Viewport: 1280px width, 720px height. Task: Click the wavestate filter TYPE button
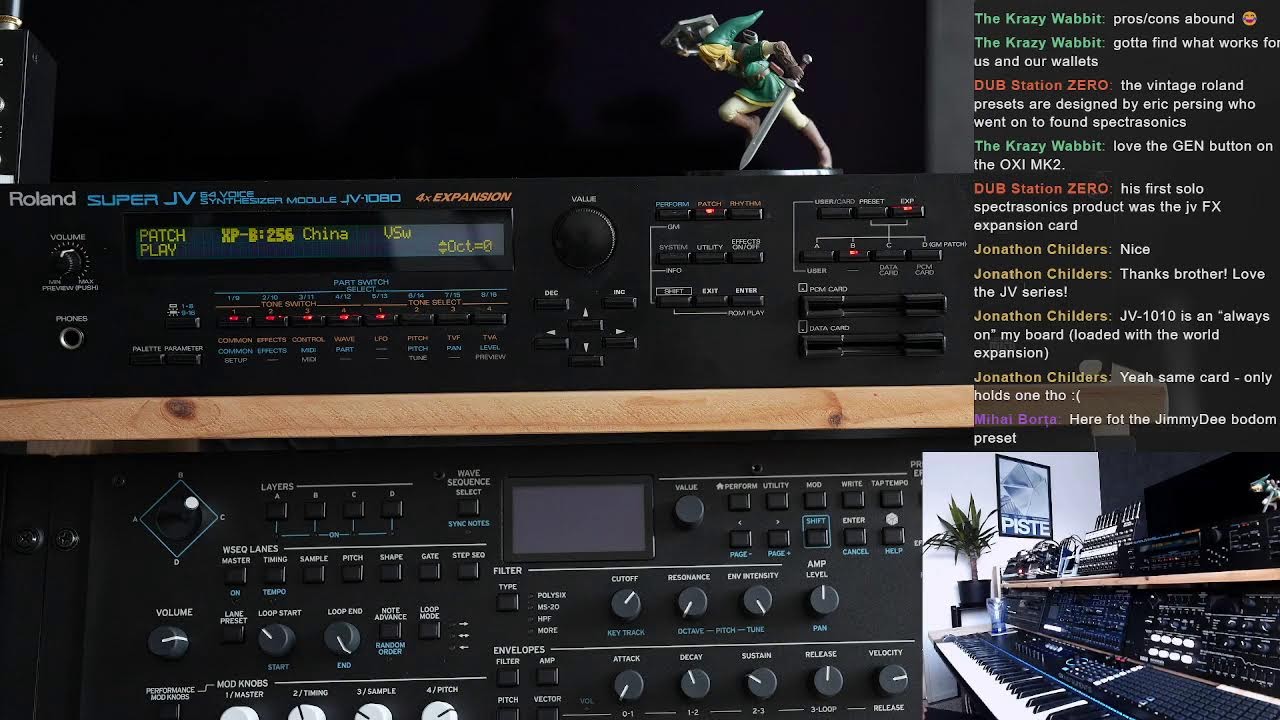tap(508, 603)
